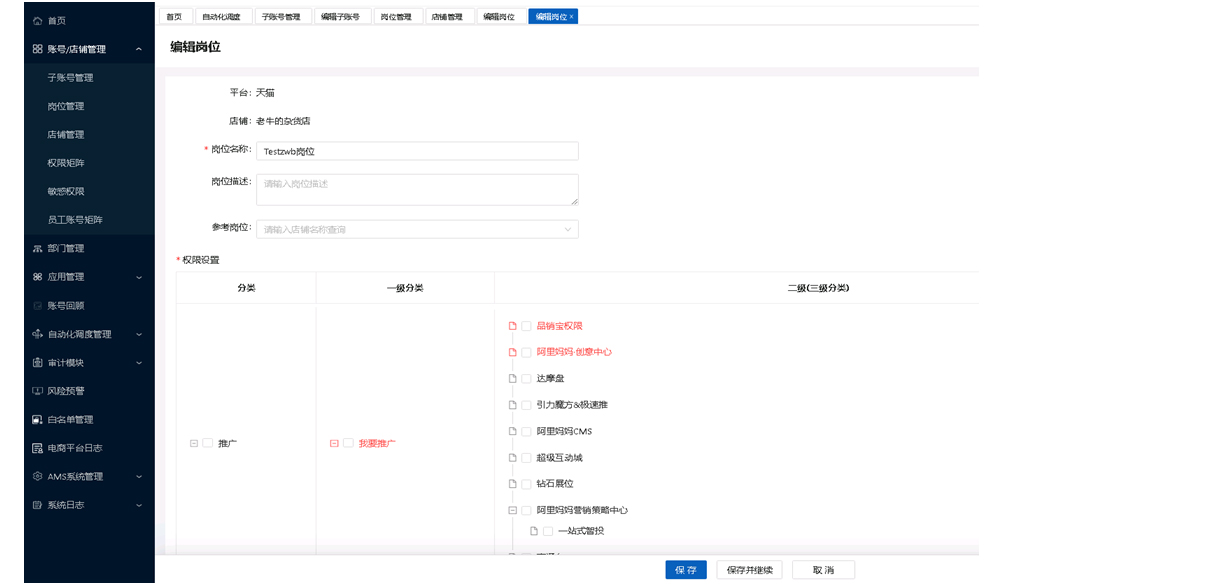The height and width of the screenshot is (585, 1205).
Task: Click the 岗位描述 text area
Action: [x=417, y=189]
